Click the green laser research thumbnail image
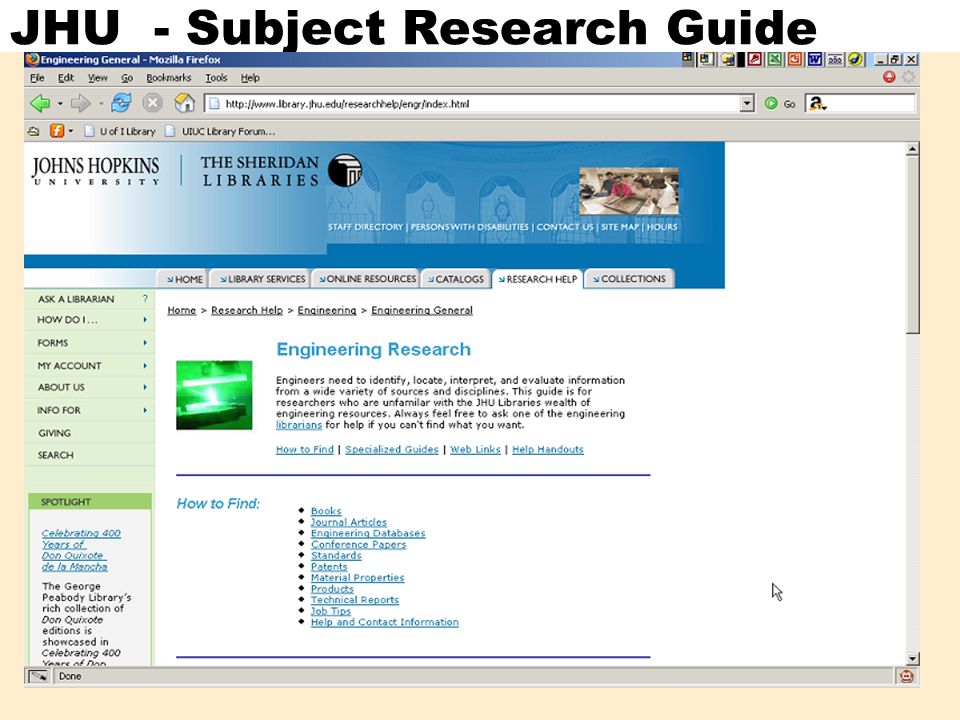The image size is (960, 720). pyautogui.click(x=214, y=395)
